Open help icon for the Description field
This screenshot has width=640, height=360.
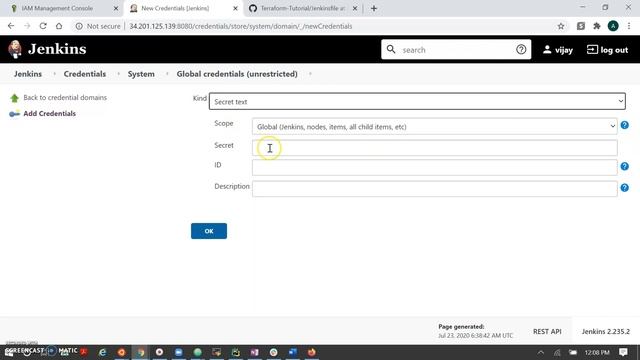[624, 188]
